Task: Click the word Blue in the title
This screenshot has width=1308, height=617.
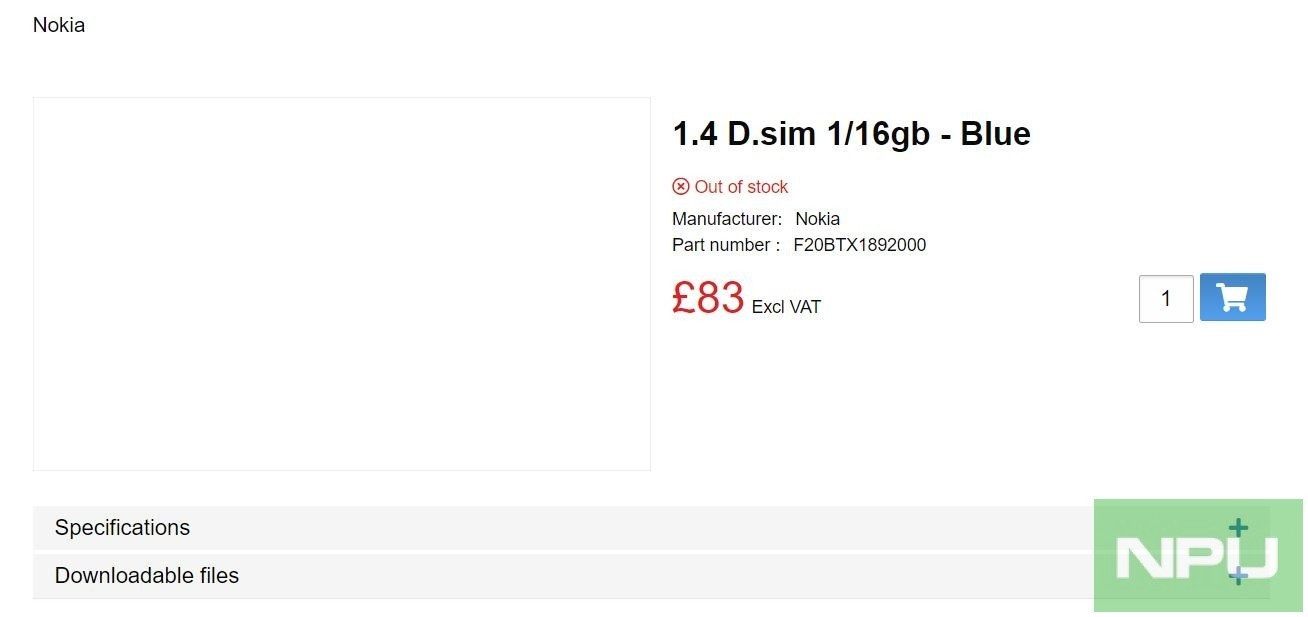Action: pyautogui.click(x=995, y=134)
